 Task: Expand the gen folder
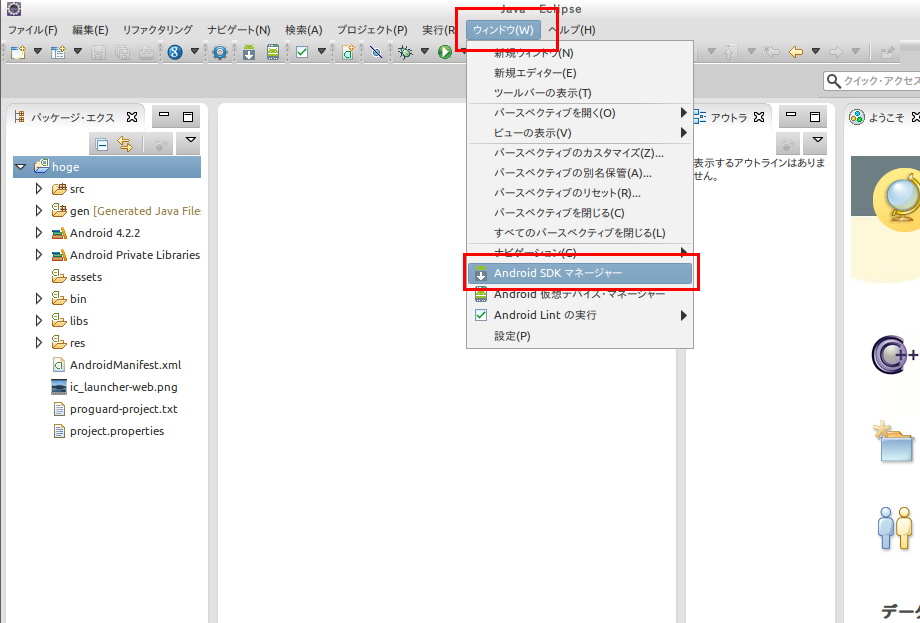click(x=39, y=211)
